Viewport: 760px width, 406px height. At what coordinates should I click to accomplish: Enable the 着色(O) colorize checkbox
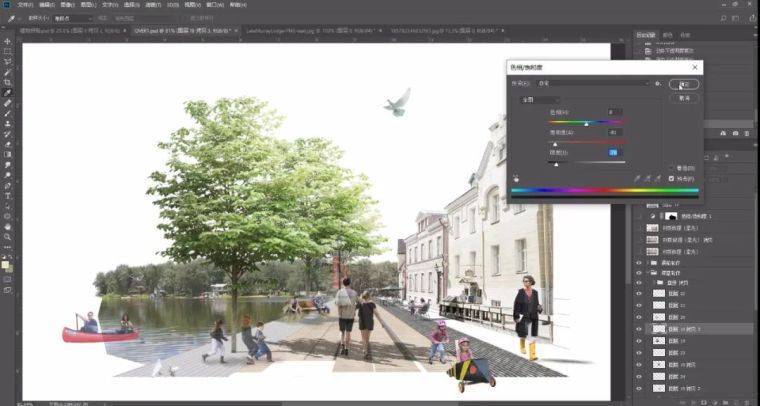coord(671,168)
